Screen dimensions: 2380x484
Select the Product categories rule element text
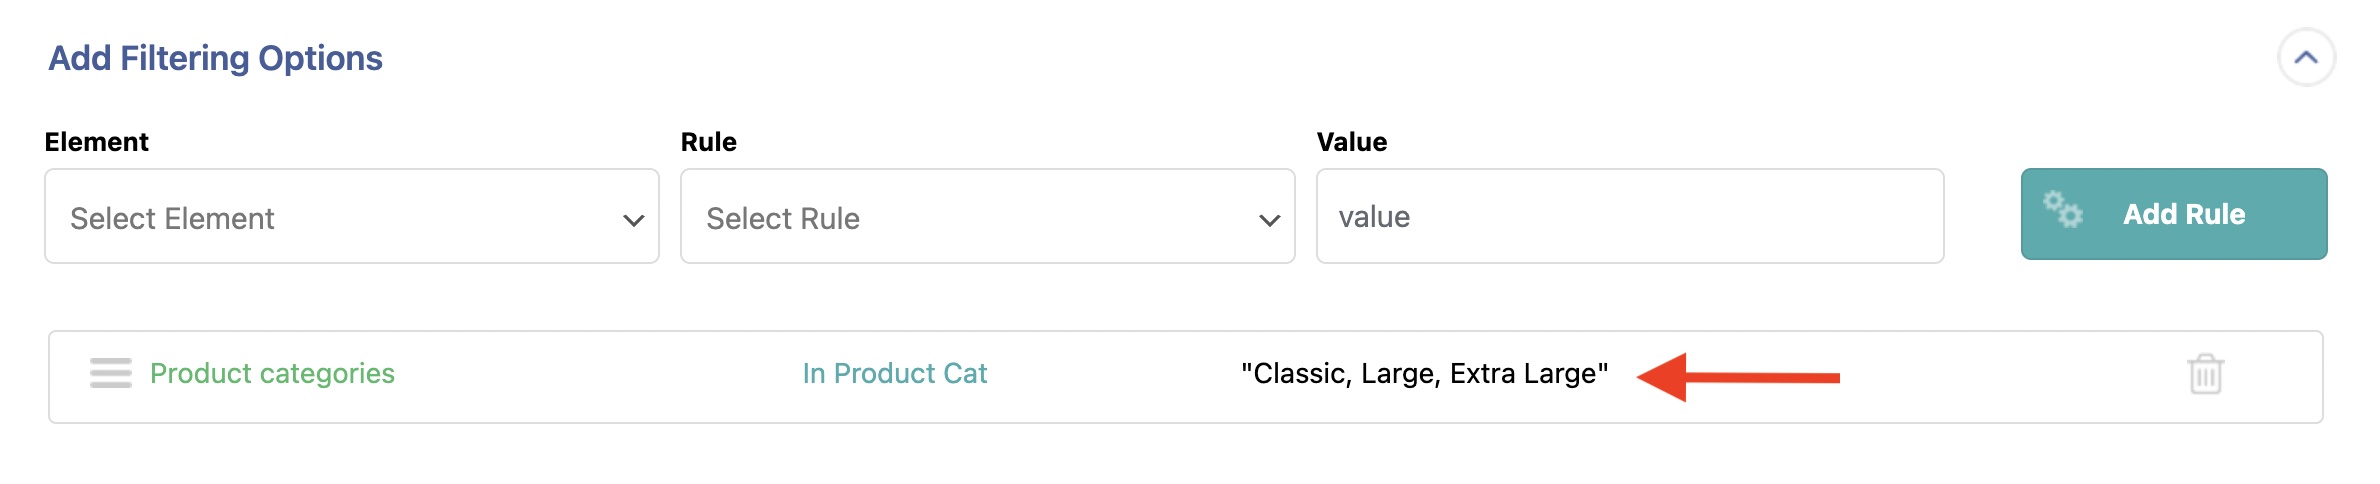[272, 373]
